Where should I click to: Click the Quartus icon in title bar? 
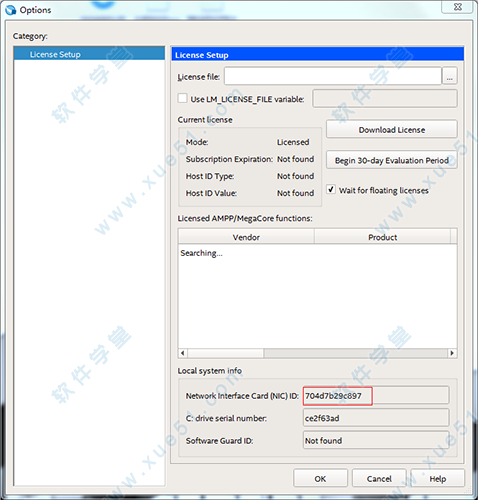click(x=10, y=10)
